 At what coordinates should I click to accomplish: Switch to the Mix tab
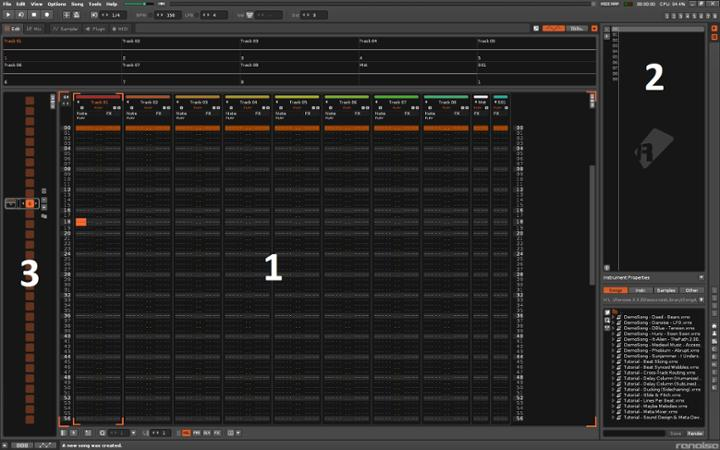(34, 28)
